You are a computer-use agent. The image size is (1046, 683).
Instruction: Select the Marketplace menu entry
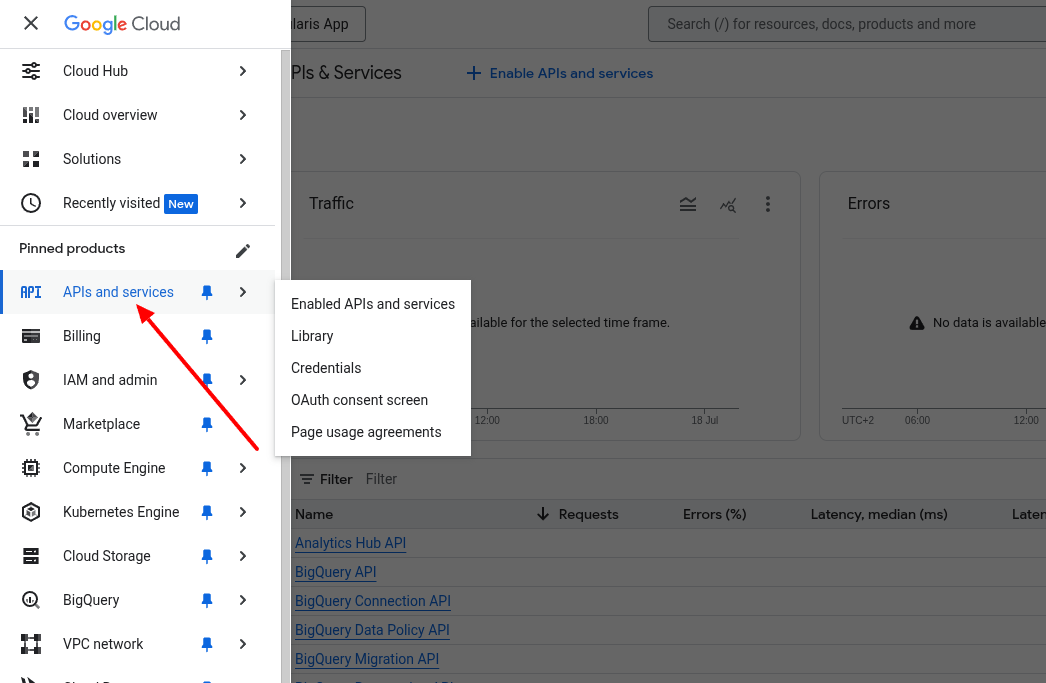[x=137, y=424]
